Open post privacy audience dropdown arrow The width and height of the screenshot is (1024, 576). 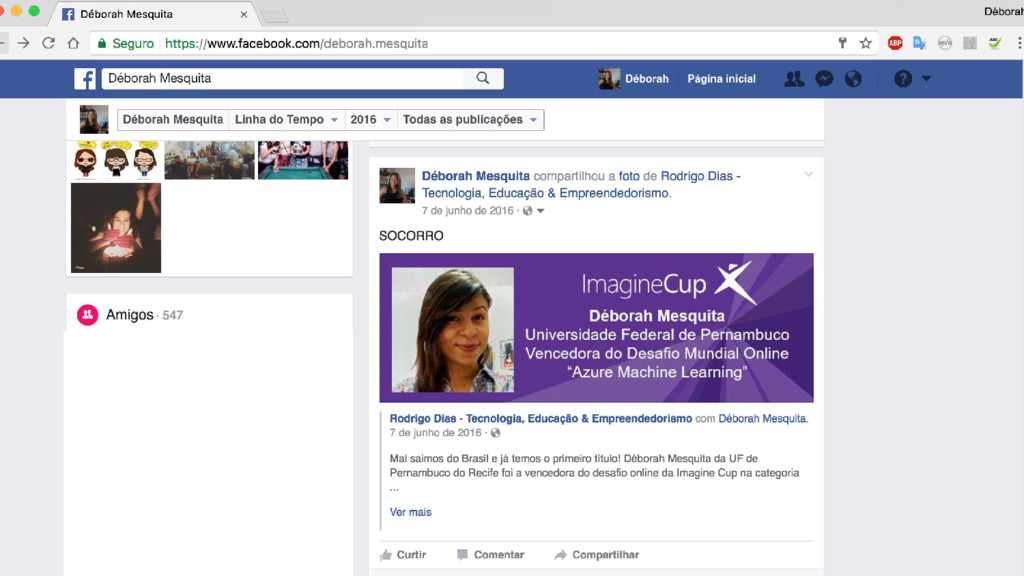540,211
